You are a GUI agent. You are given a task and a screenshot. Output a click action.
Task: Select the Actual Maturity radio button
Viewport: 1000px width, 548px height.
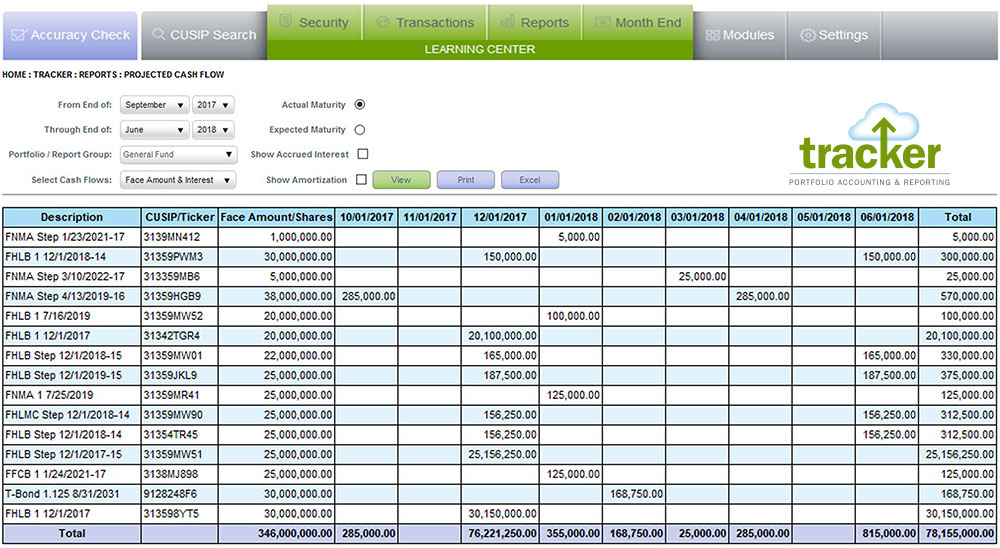tap(360, 104)
